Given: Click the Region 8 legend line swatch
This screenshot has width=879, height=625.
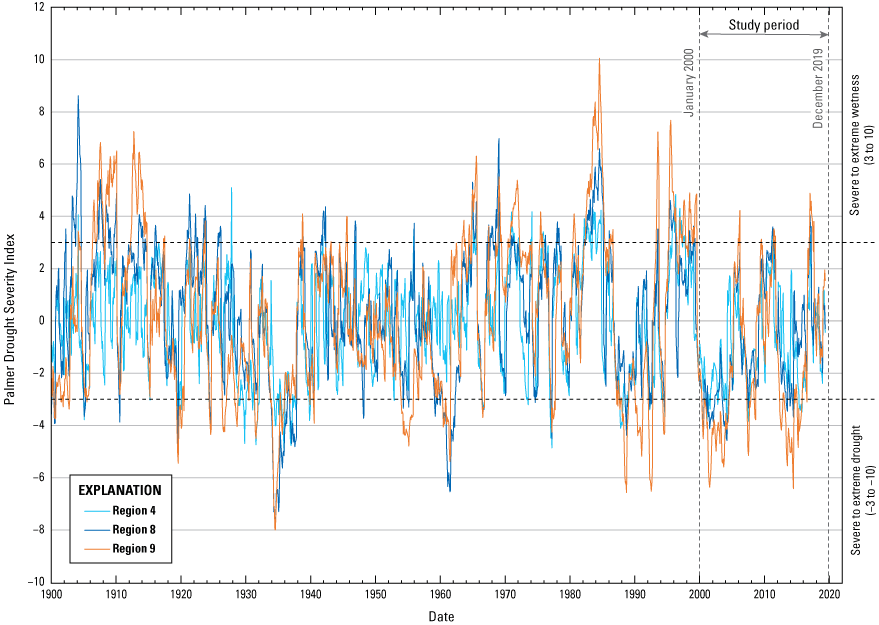Looking at the screenshot, I should tap(92, 529).
